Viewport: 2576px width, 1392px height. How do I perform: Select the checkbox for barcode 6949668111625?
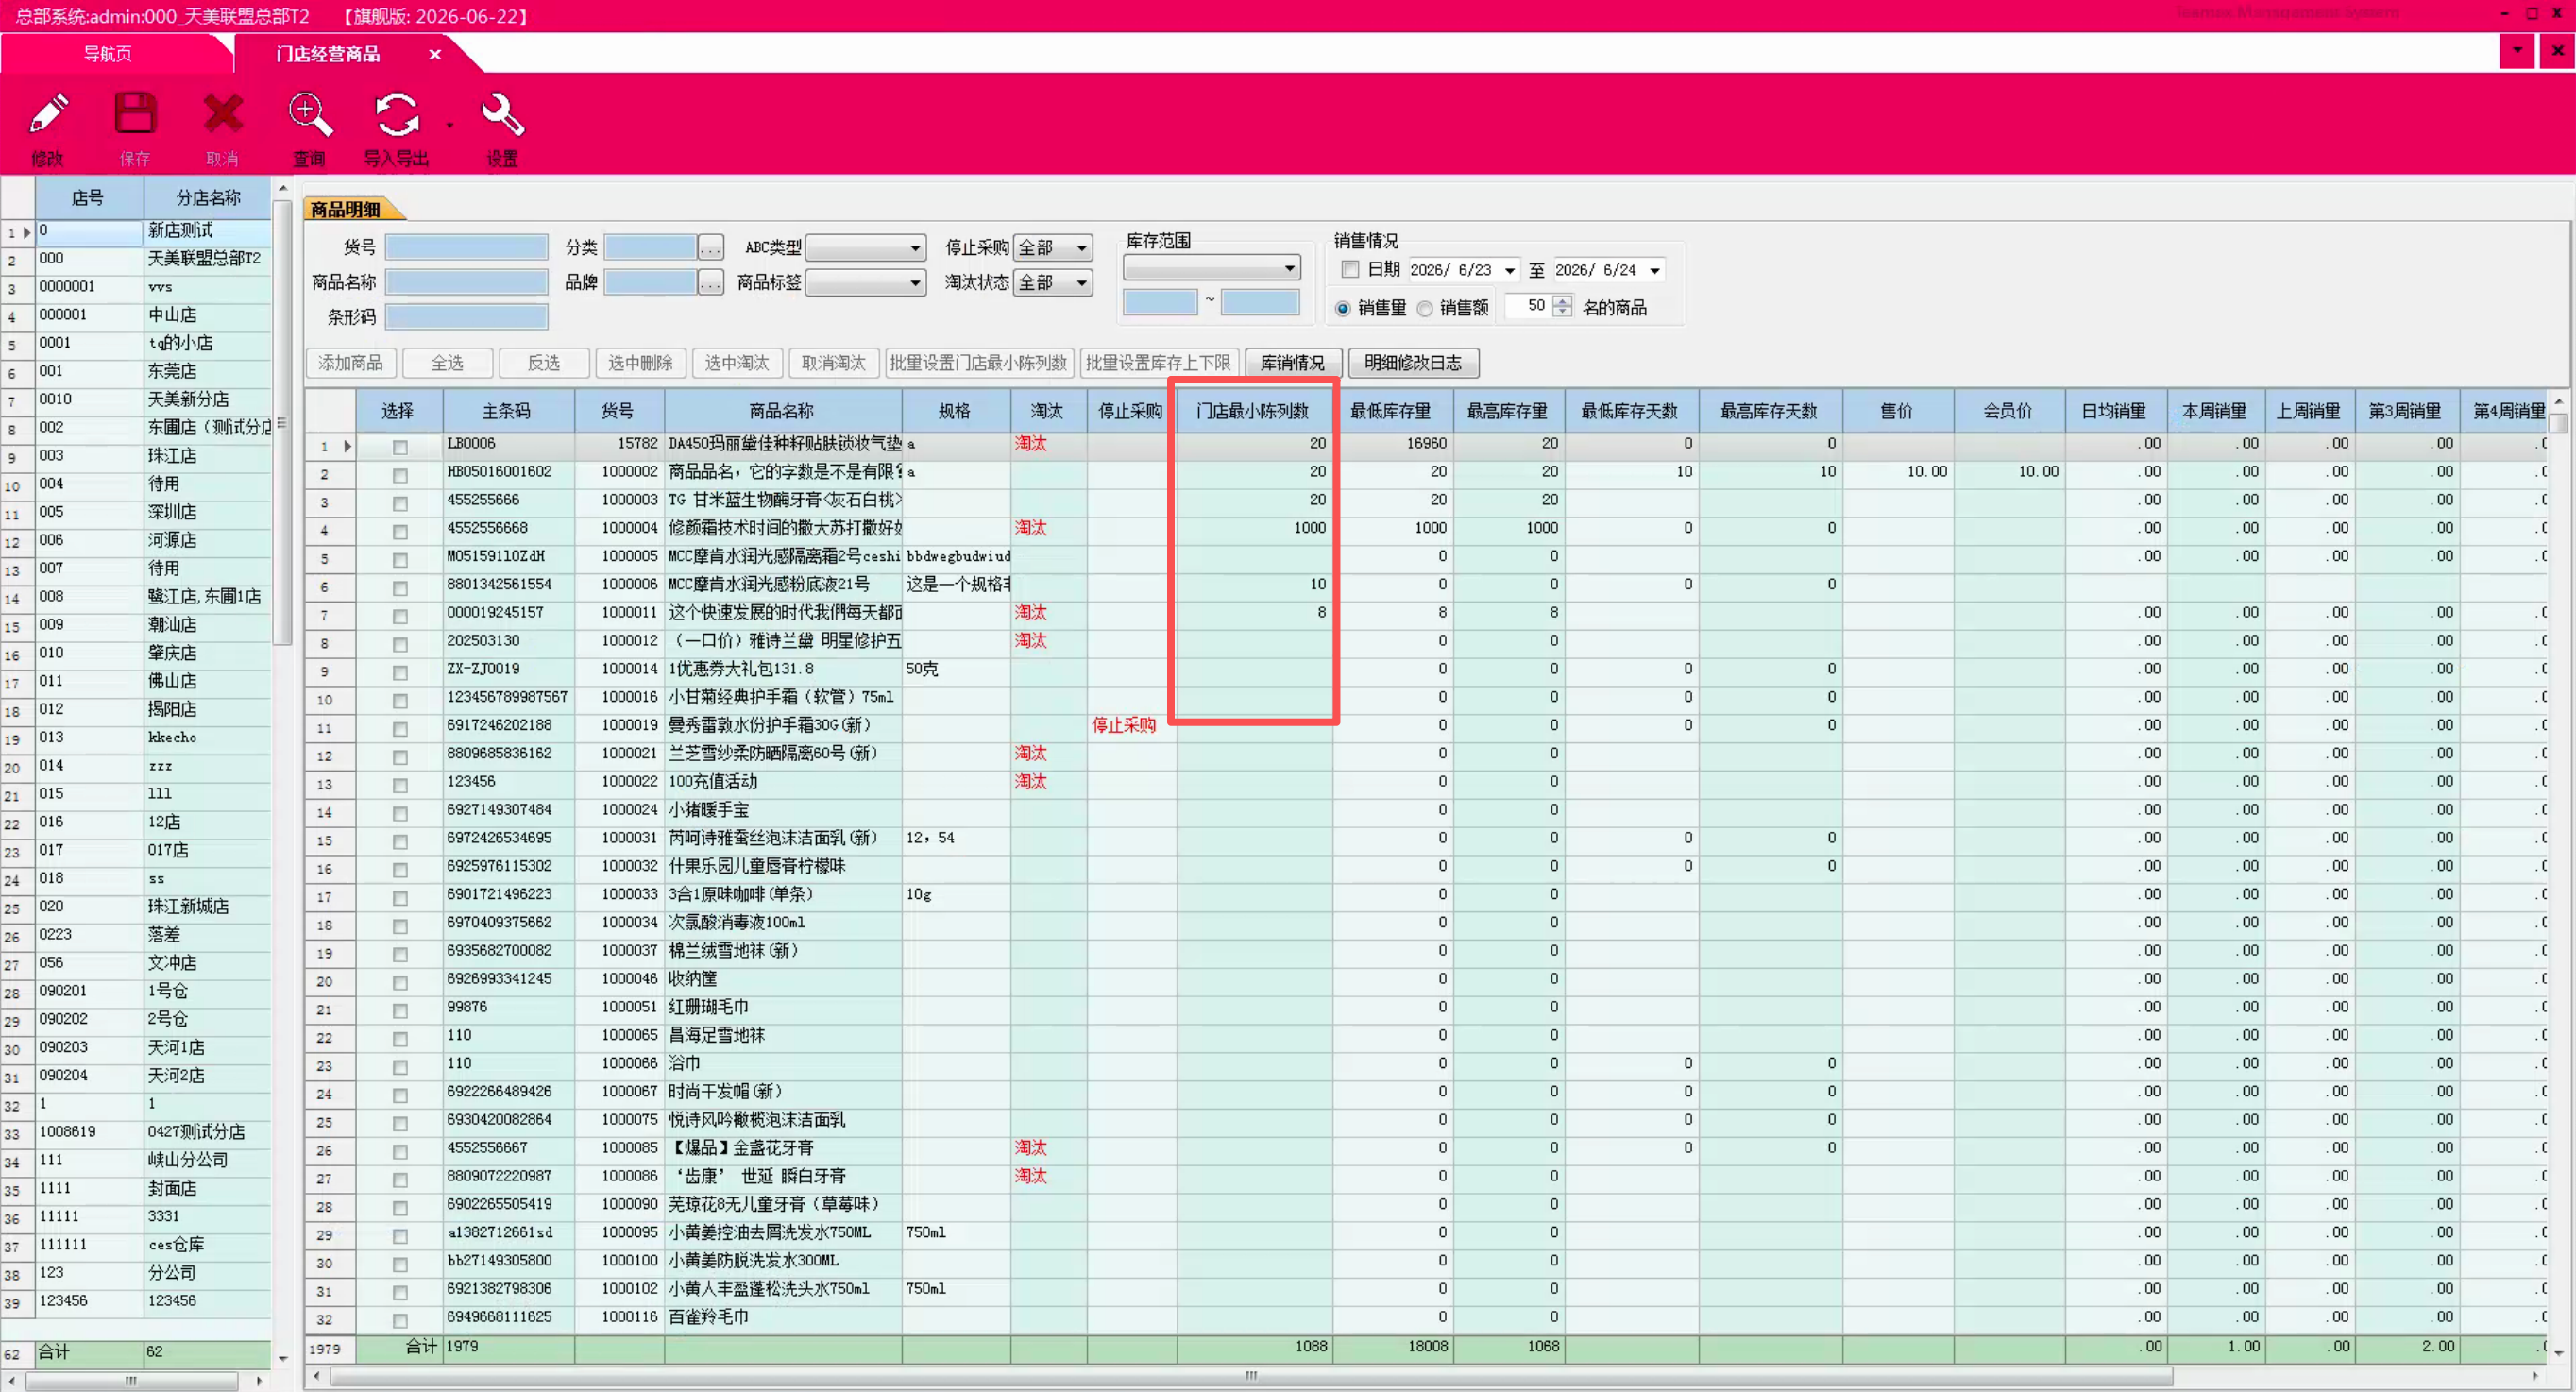coord(400,1320)
